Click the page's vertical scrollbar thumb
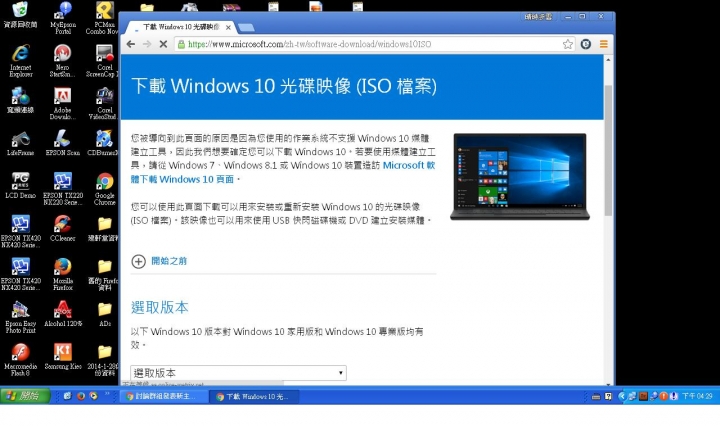Image resolution: width=720 pixels, height=426 pixels. [608, 150]
